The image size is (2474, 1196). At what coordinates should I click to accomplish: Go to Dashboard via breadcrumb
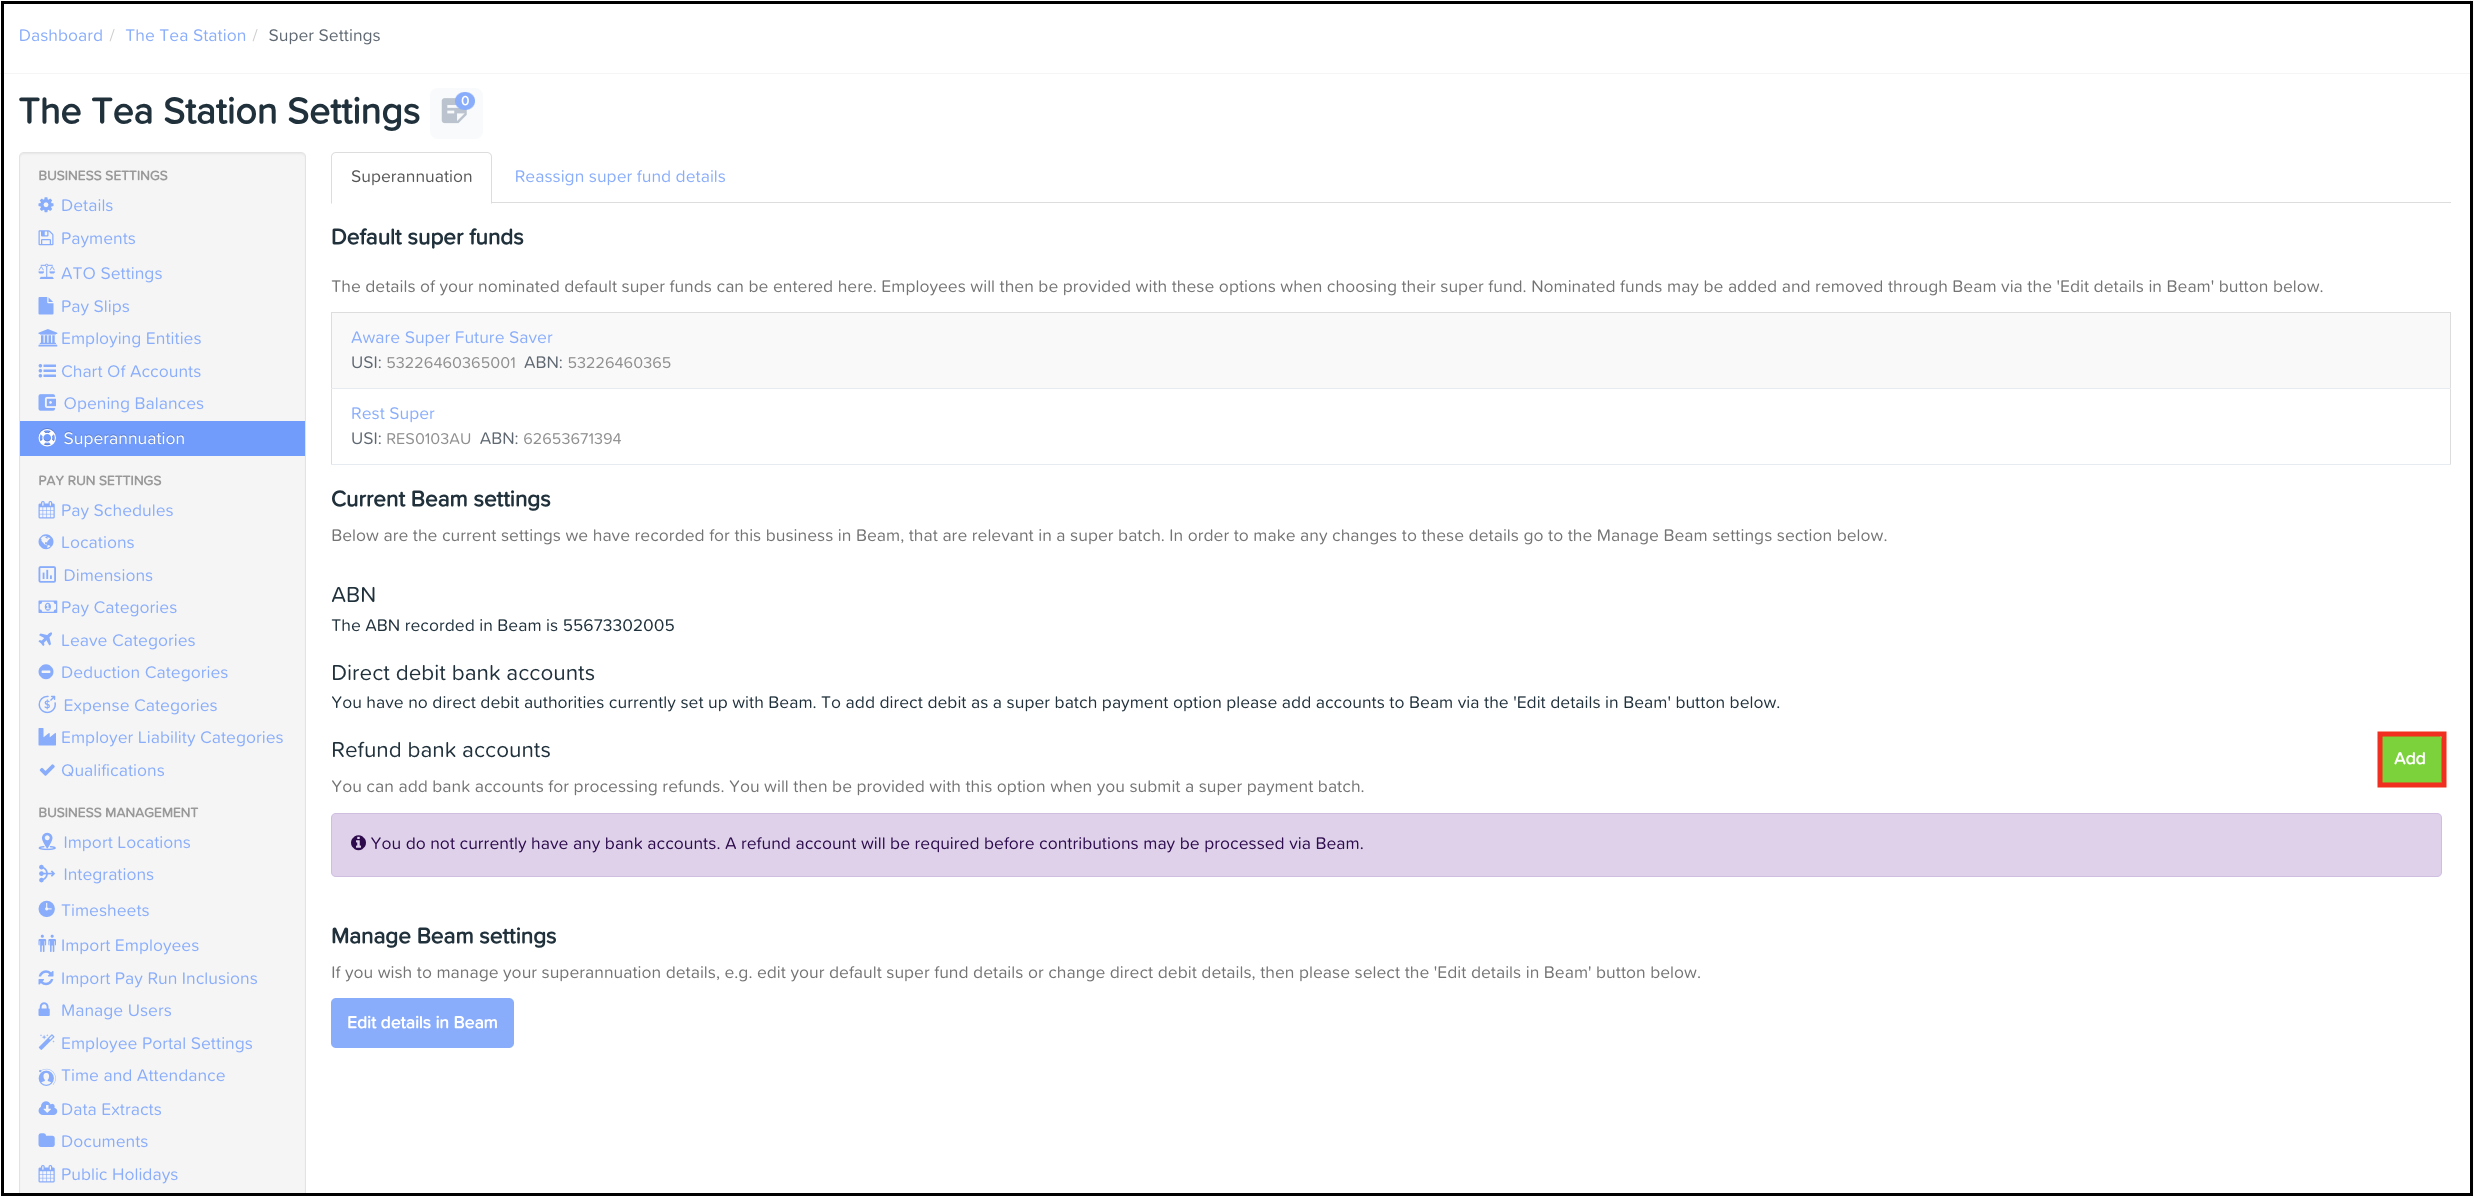[x=61, y=35]
